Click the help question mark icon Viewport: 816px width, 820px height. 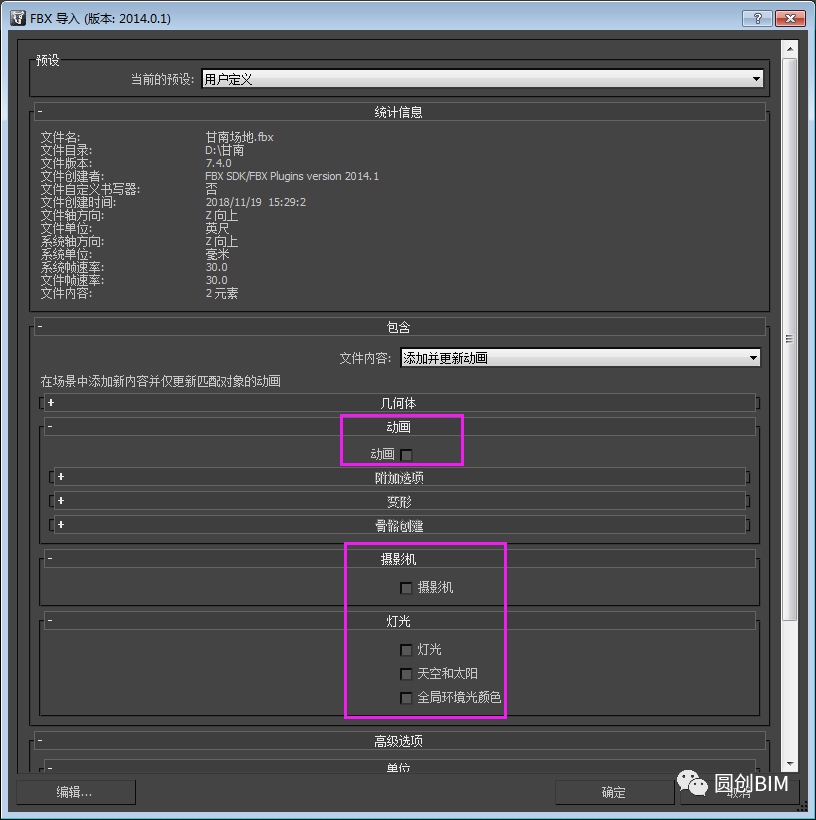(x=755, y=17)
